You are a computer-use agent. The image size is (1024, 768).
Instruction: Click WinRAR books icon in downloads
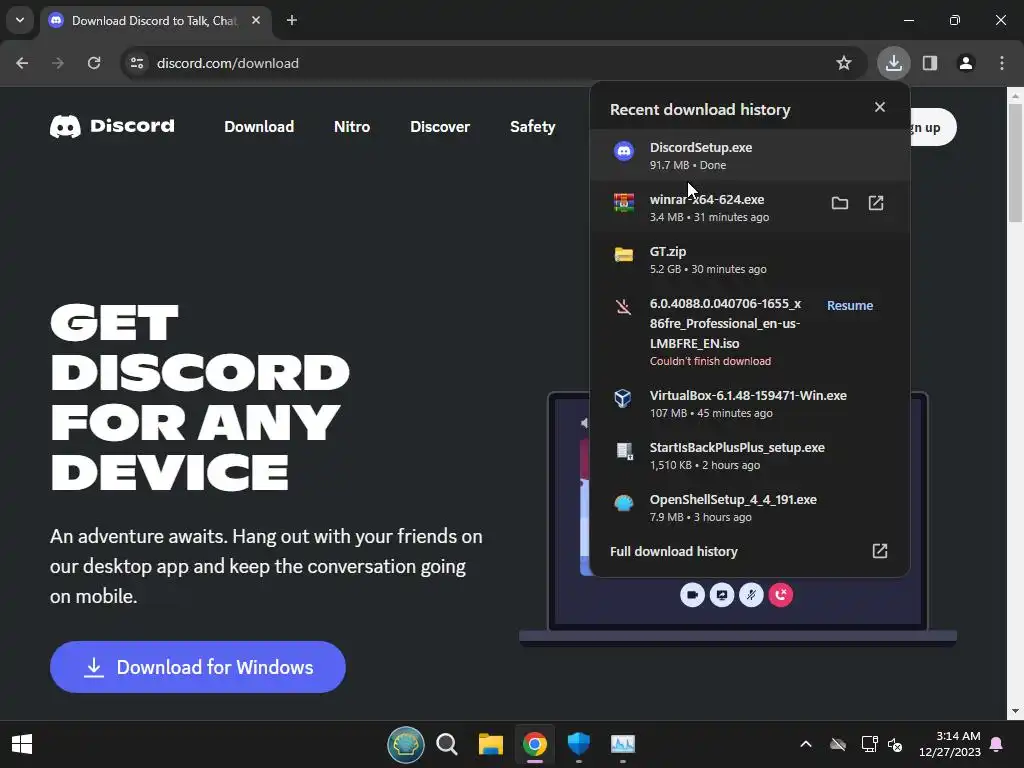point(624,202)
